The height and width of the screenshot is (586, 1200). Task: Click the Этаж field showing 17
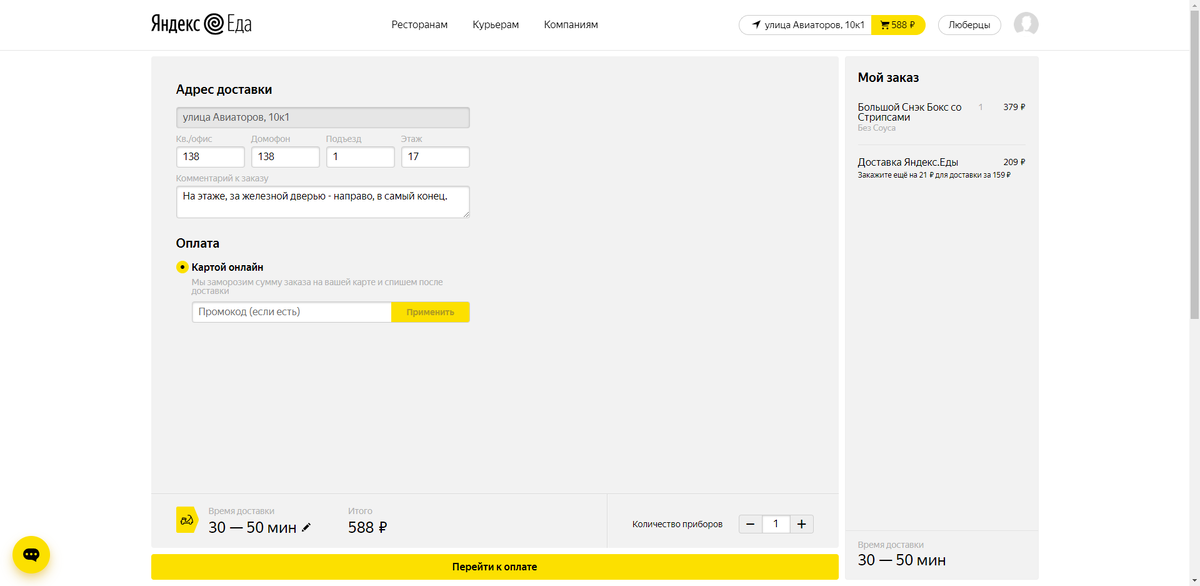pyautogui.click(x=435, y=157)
